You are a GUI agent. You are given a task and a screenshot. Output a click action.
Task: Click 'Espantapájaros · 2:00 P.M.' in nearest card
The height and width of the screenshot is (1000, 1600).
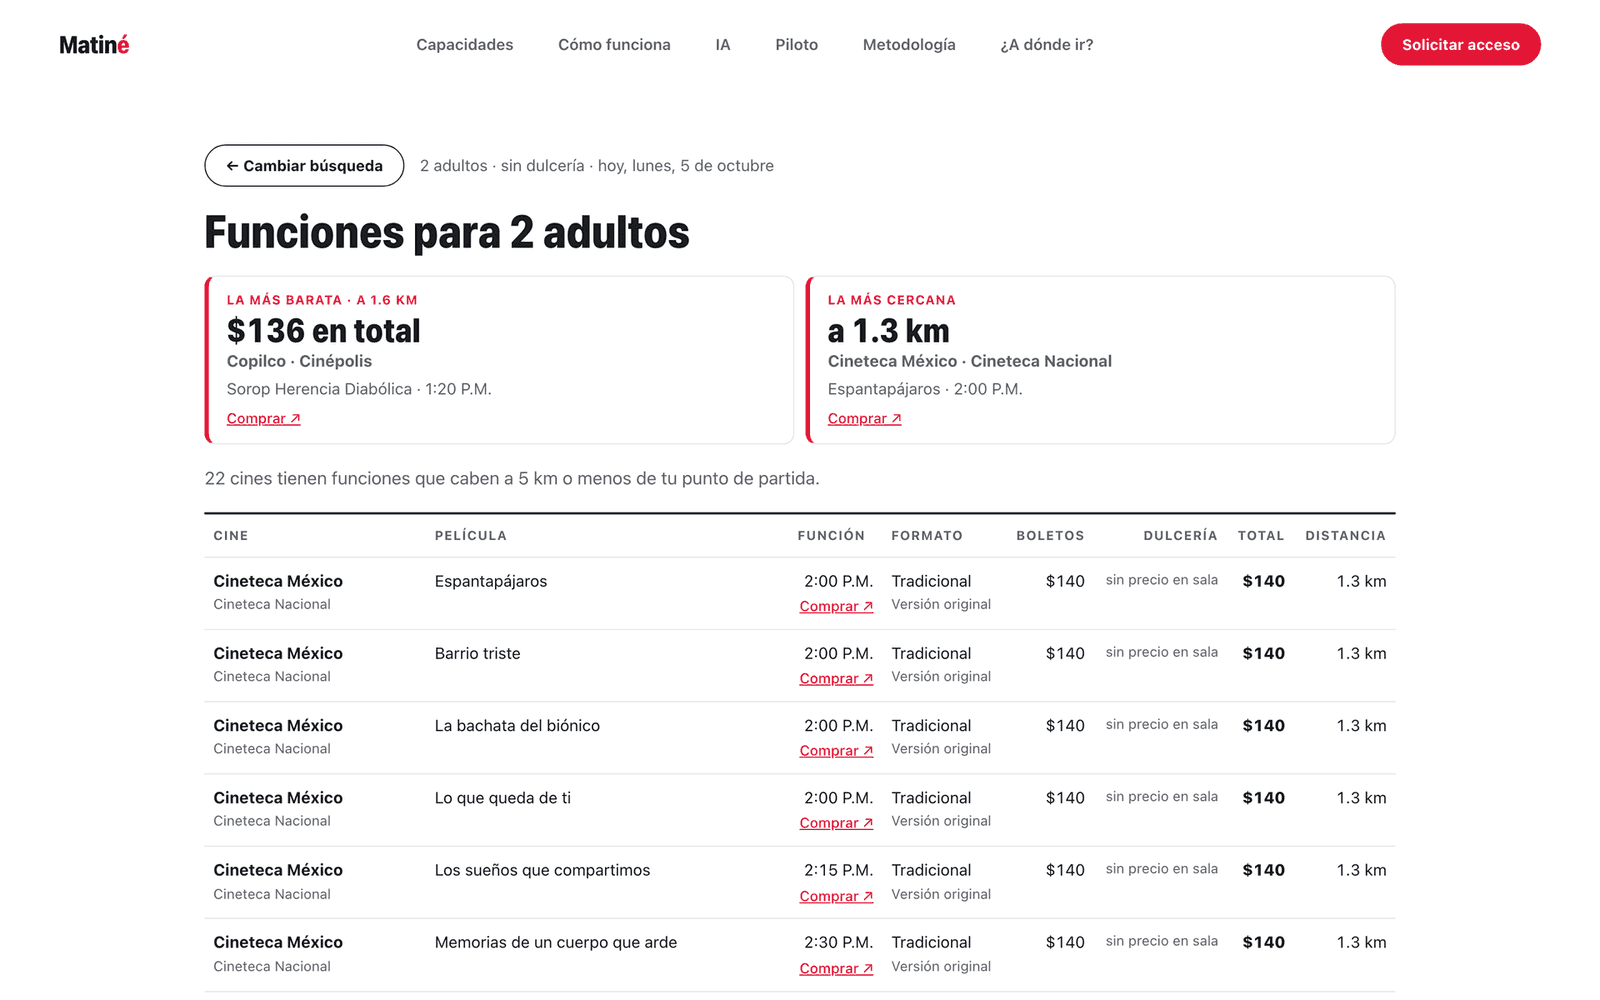[x=925, y=389]
